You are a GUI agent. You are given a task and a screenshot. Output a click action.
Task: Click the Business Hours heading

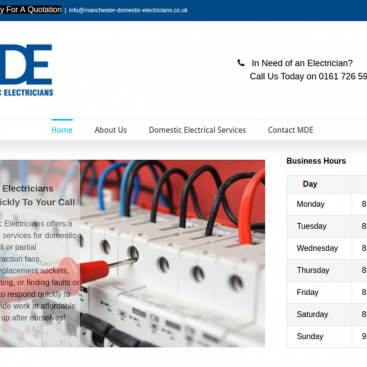tap(316, 161)
